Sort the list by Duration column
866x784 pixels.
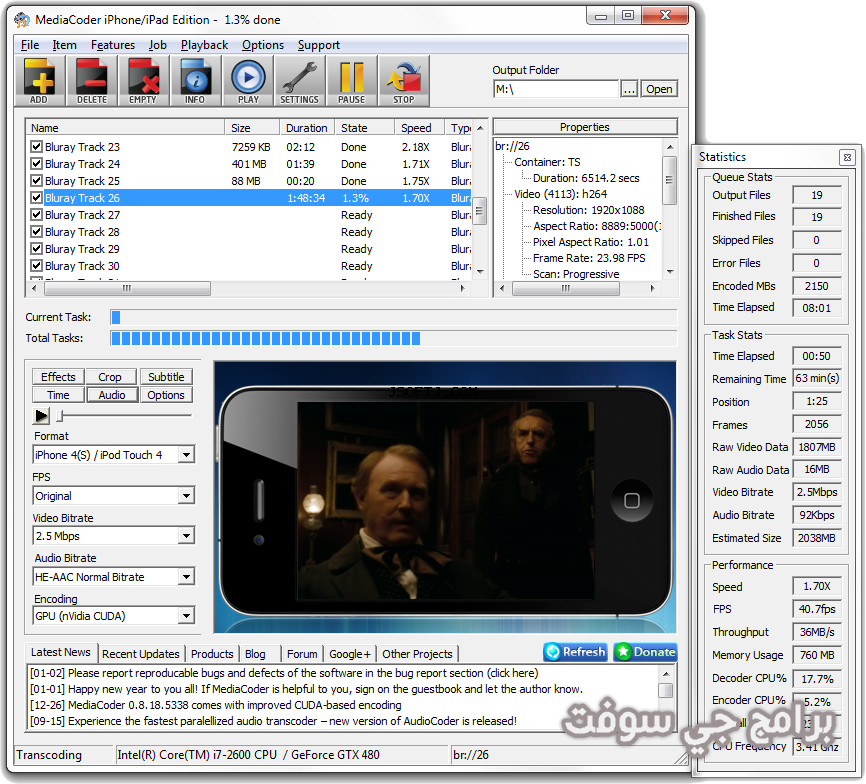point(307,128)
